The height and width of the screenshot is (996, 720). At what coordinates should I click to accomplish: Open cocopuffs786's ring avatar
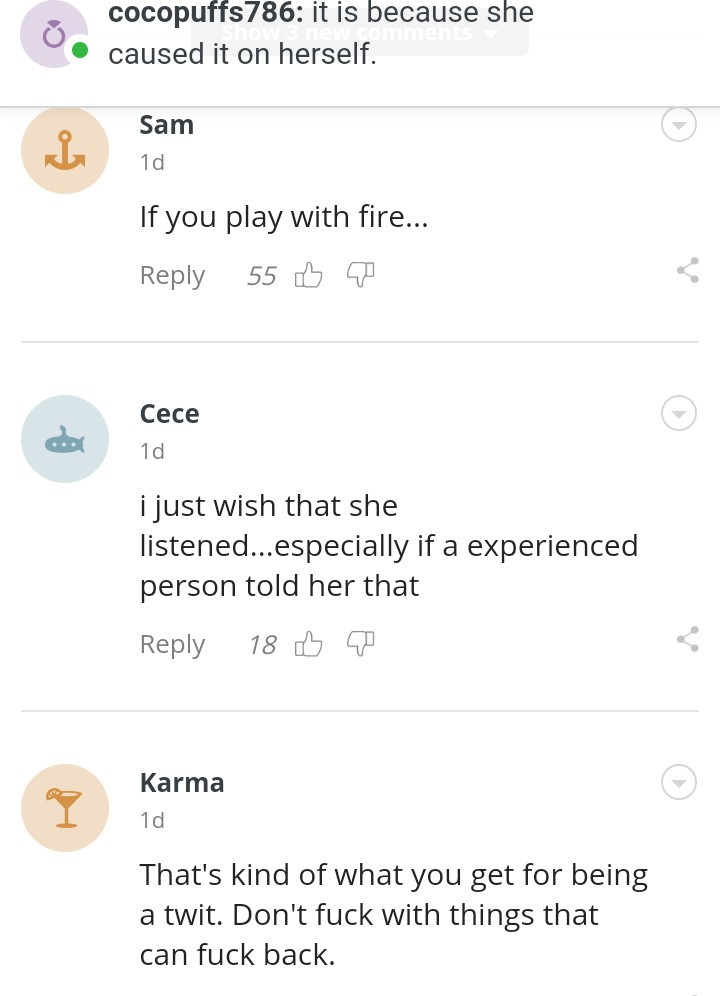click(x=54, y=36)
